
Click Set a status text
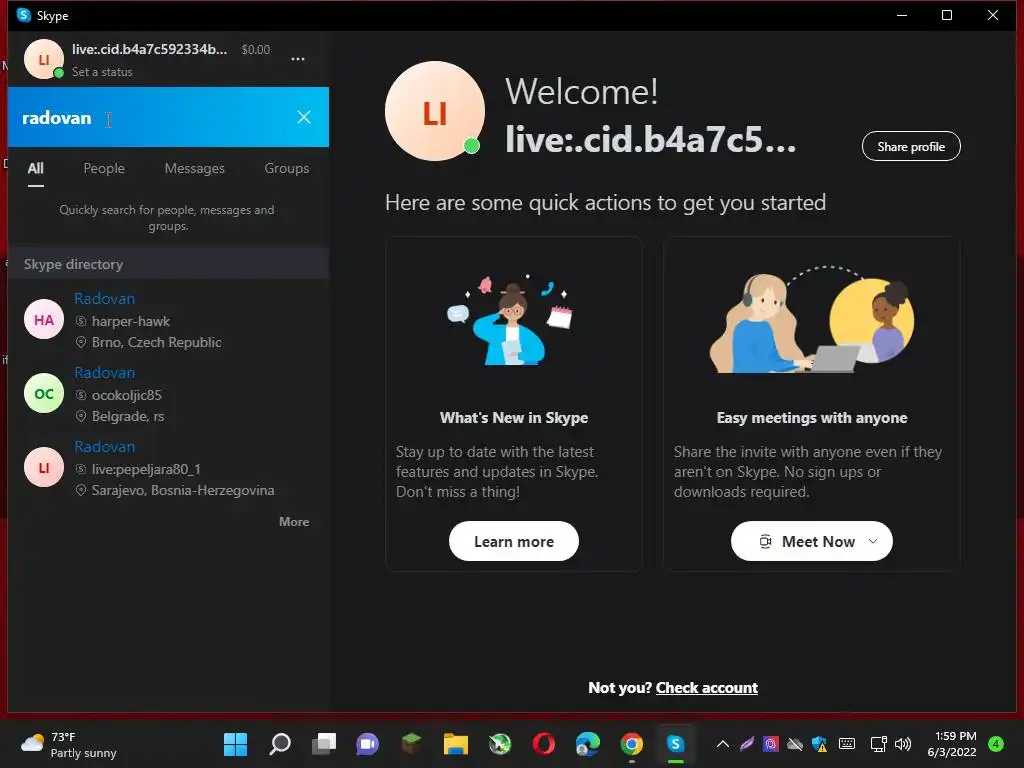pos(102,72)
